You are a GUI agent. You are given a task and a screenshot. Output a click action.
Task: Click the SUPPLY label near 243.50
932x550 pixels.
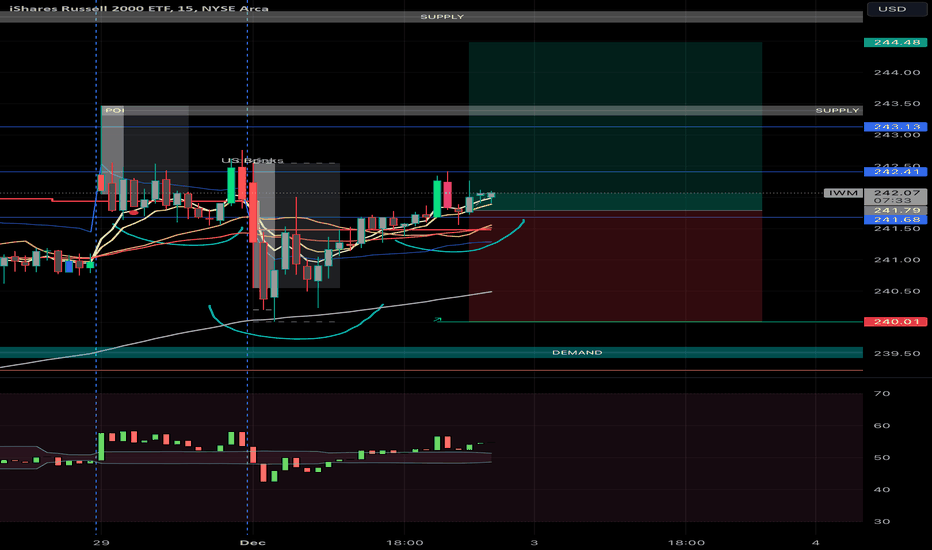point(837,111)
